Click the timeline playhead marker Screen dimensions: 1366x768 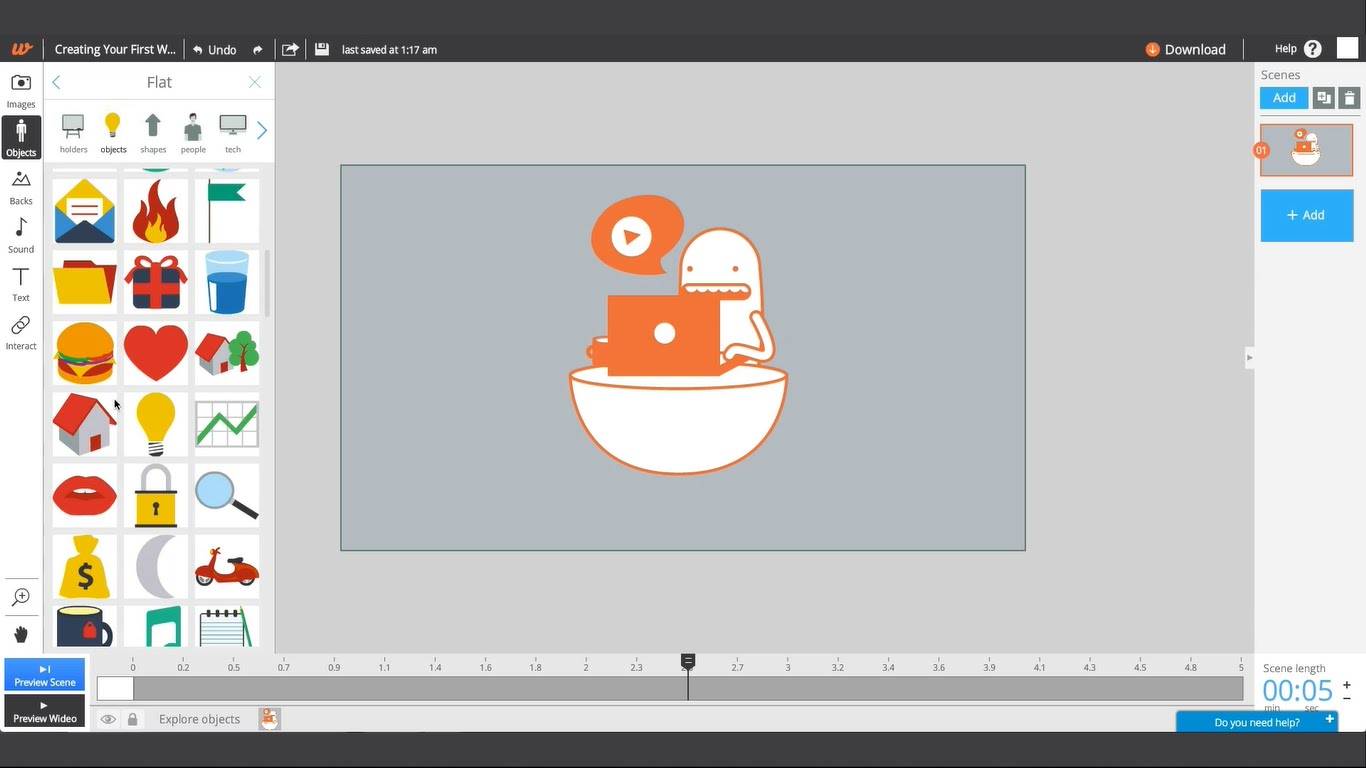pyautogui.click(x=688, y=661)
